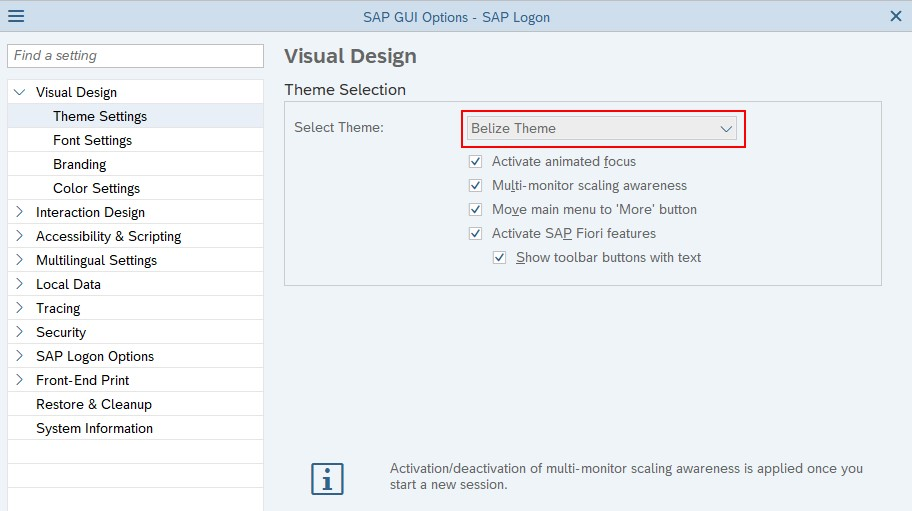
Task: Collapse the Visual Design node
Action: 20,92
